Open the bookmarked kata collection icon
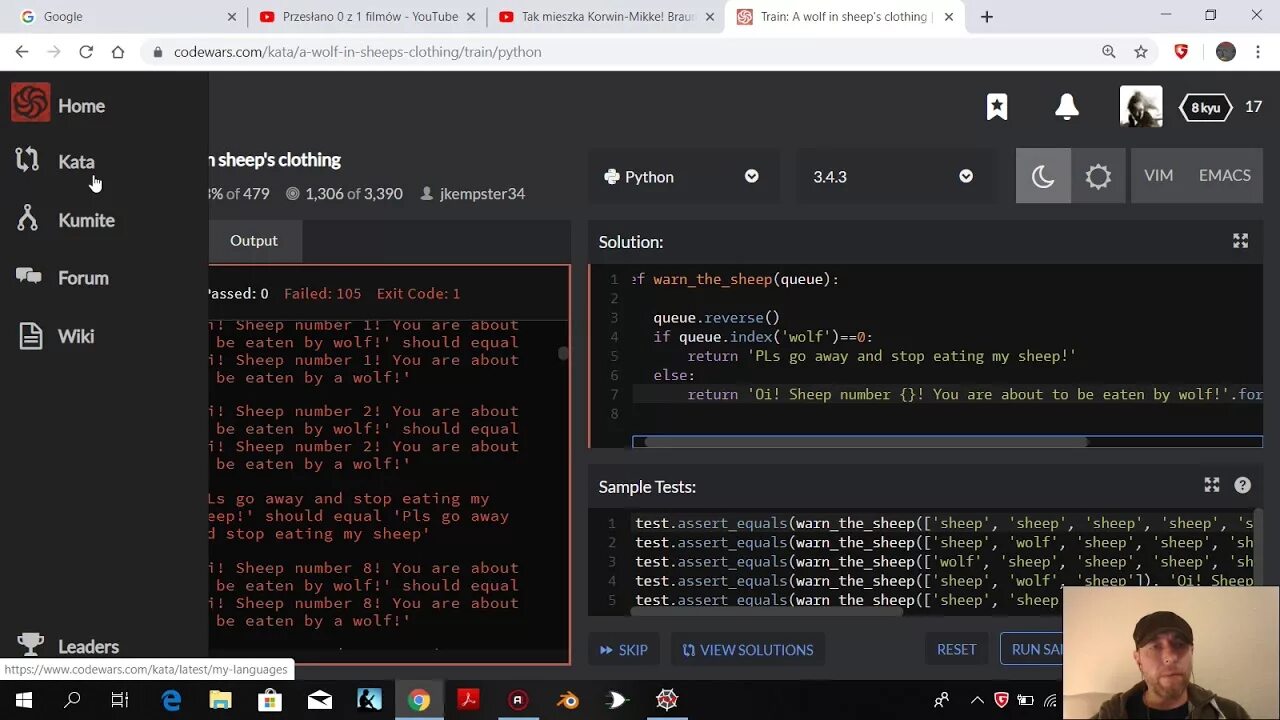This screenshot has width=1280, height=720. (x=997, y=107)
